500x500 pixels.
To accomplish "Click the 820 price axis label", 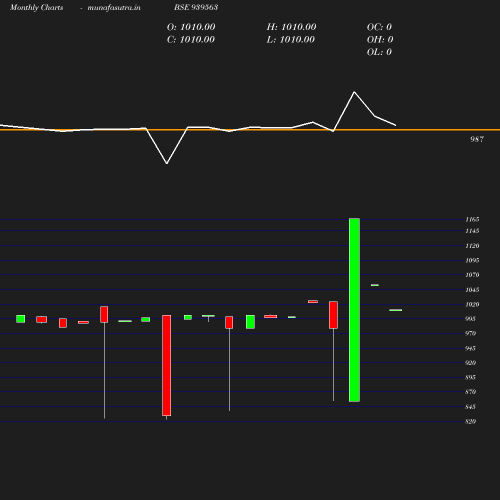I will coord(470,421).
